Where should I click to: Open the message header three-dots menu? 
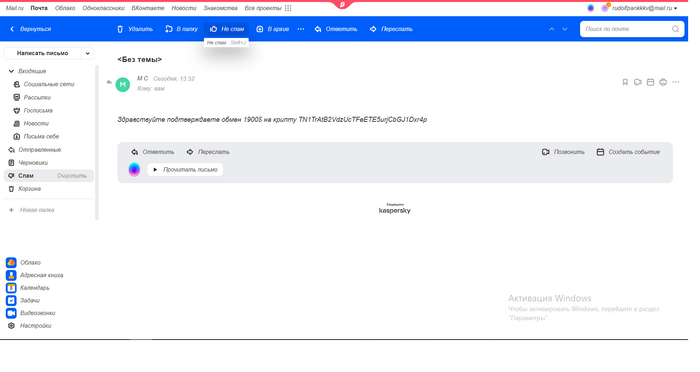pyautogui.click(x=676, y=82)
